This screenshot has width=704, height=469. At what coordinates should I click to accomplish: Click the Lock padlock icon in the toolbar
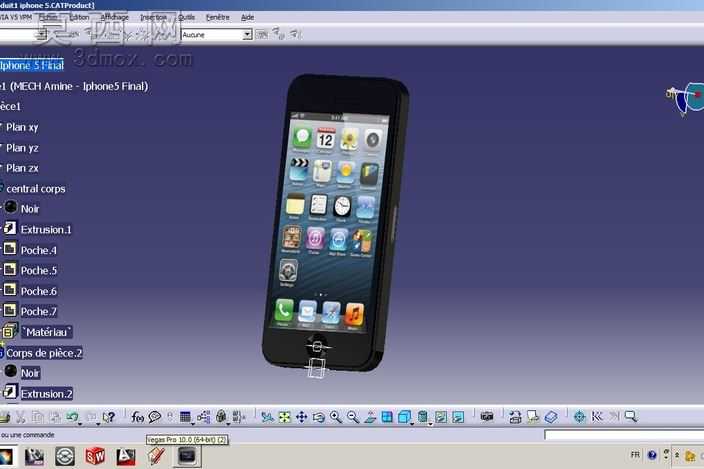221,417
